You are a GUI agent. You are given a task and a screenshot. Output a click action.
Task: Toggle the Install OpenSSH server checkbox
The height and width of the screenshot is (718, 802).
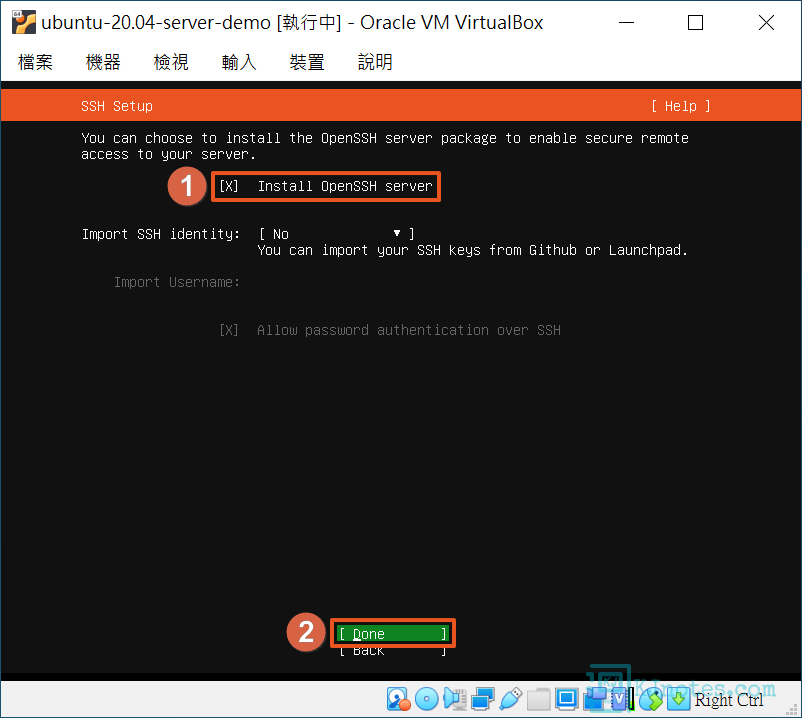point(229,186)
